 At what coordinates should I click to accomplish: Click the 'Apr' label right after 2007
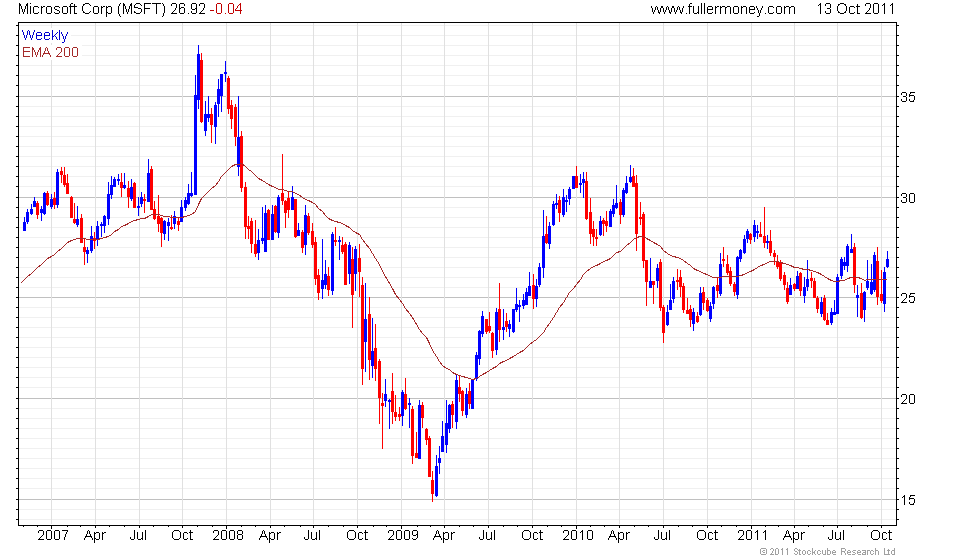95,536
